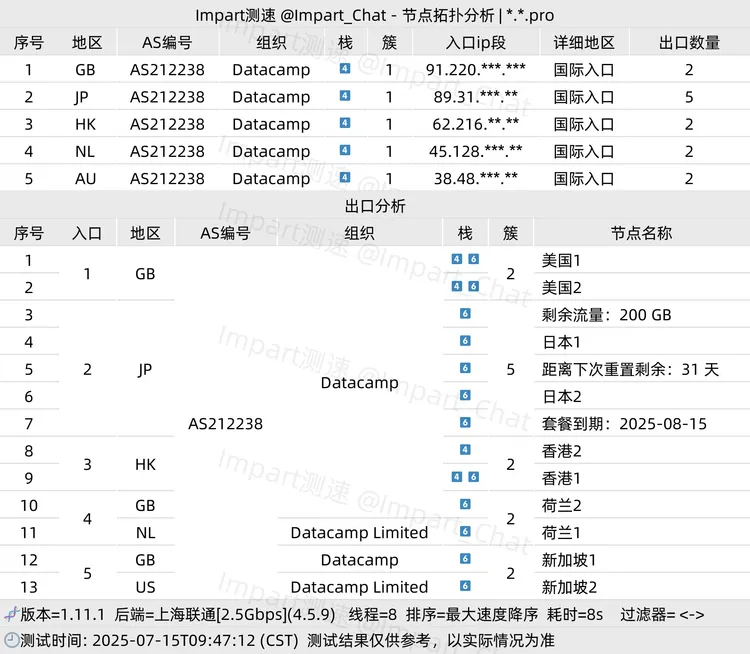This screenshot has height=654, width=750.
Task: Click the clock icon beside 测试时间
Action: tap(10, 639)
